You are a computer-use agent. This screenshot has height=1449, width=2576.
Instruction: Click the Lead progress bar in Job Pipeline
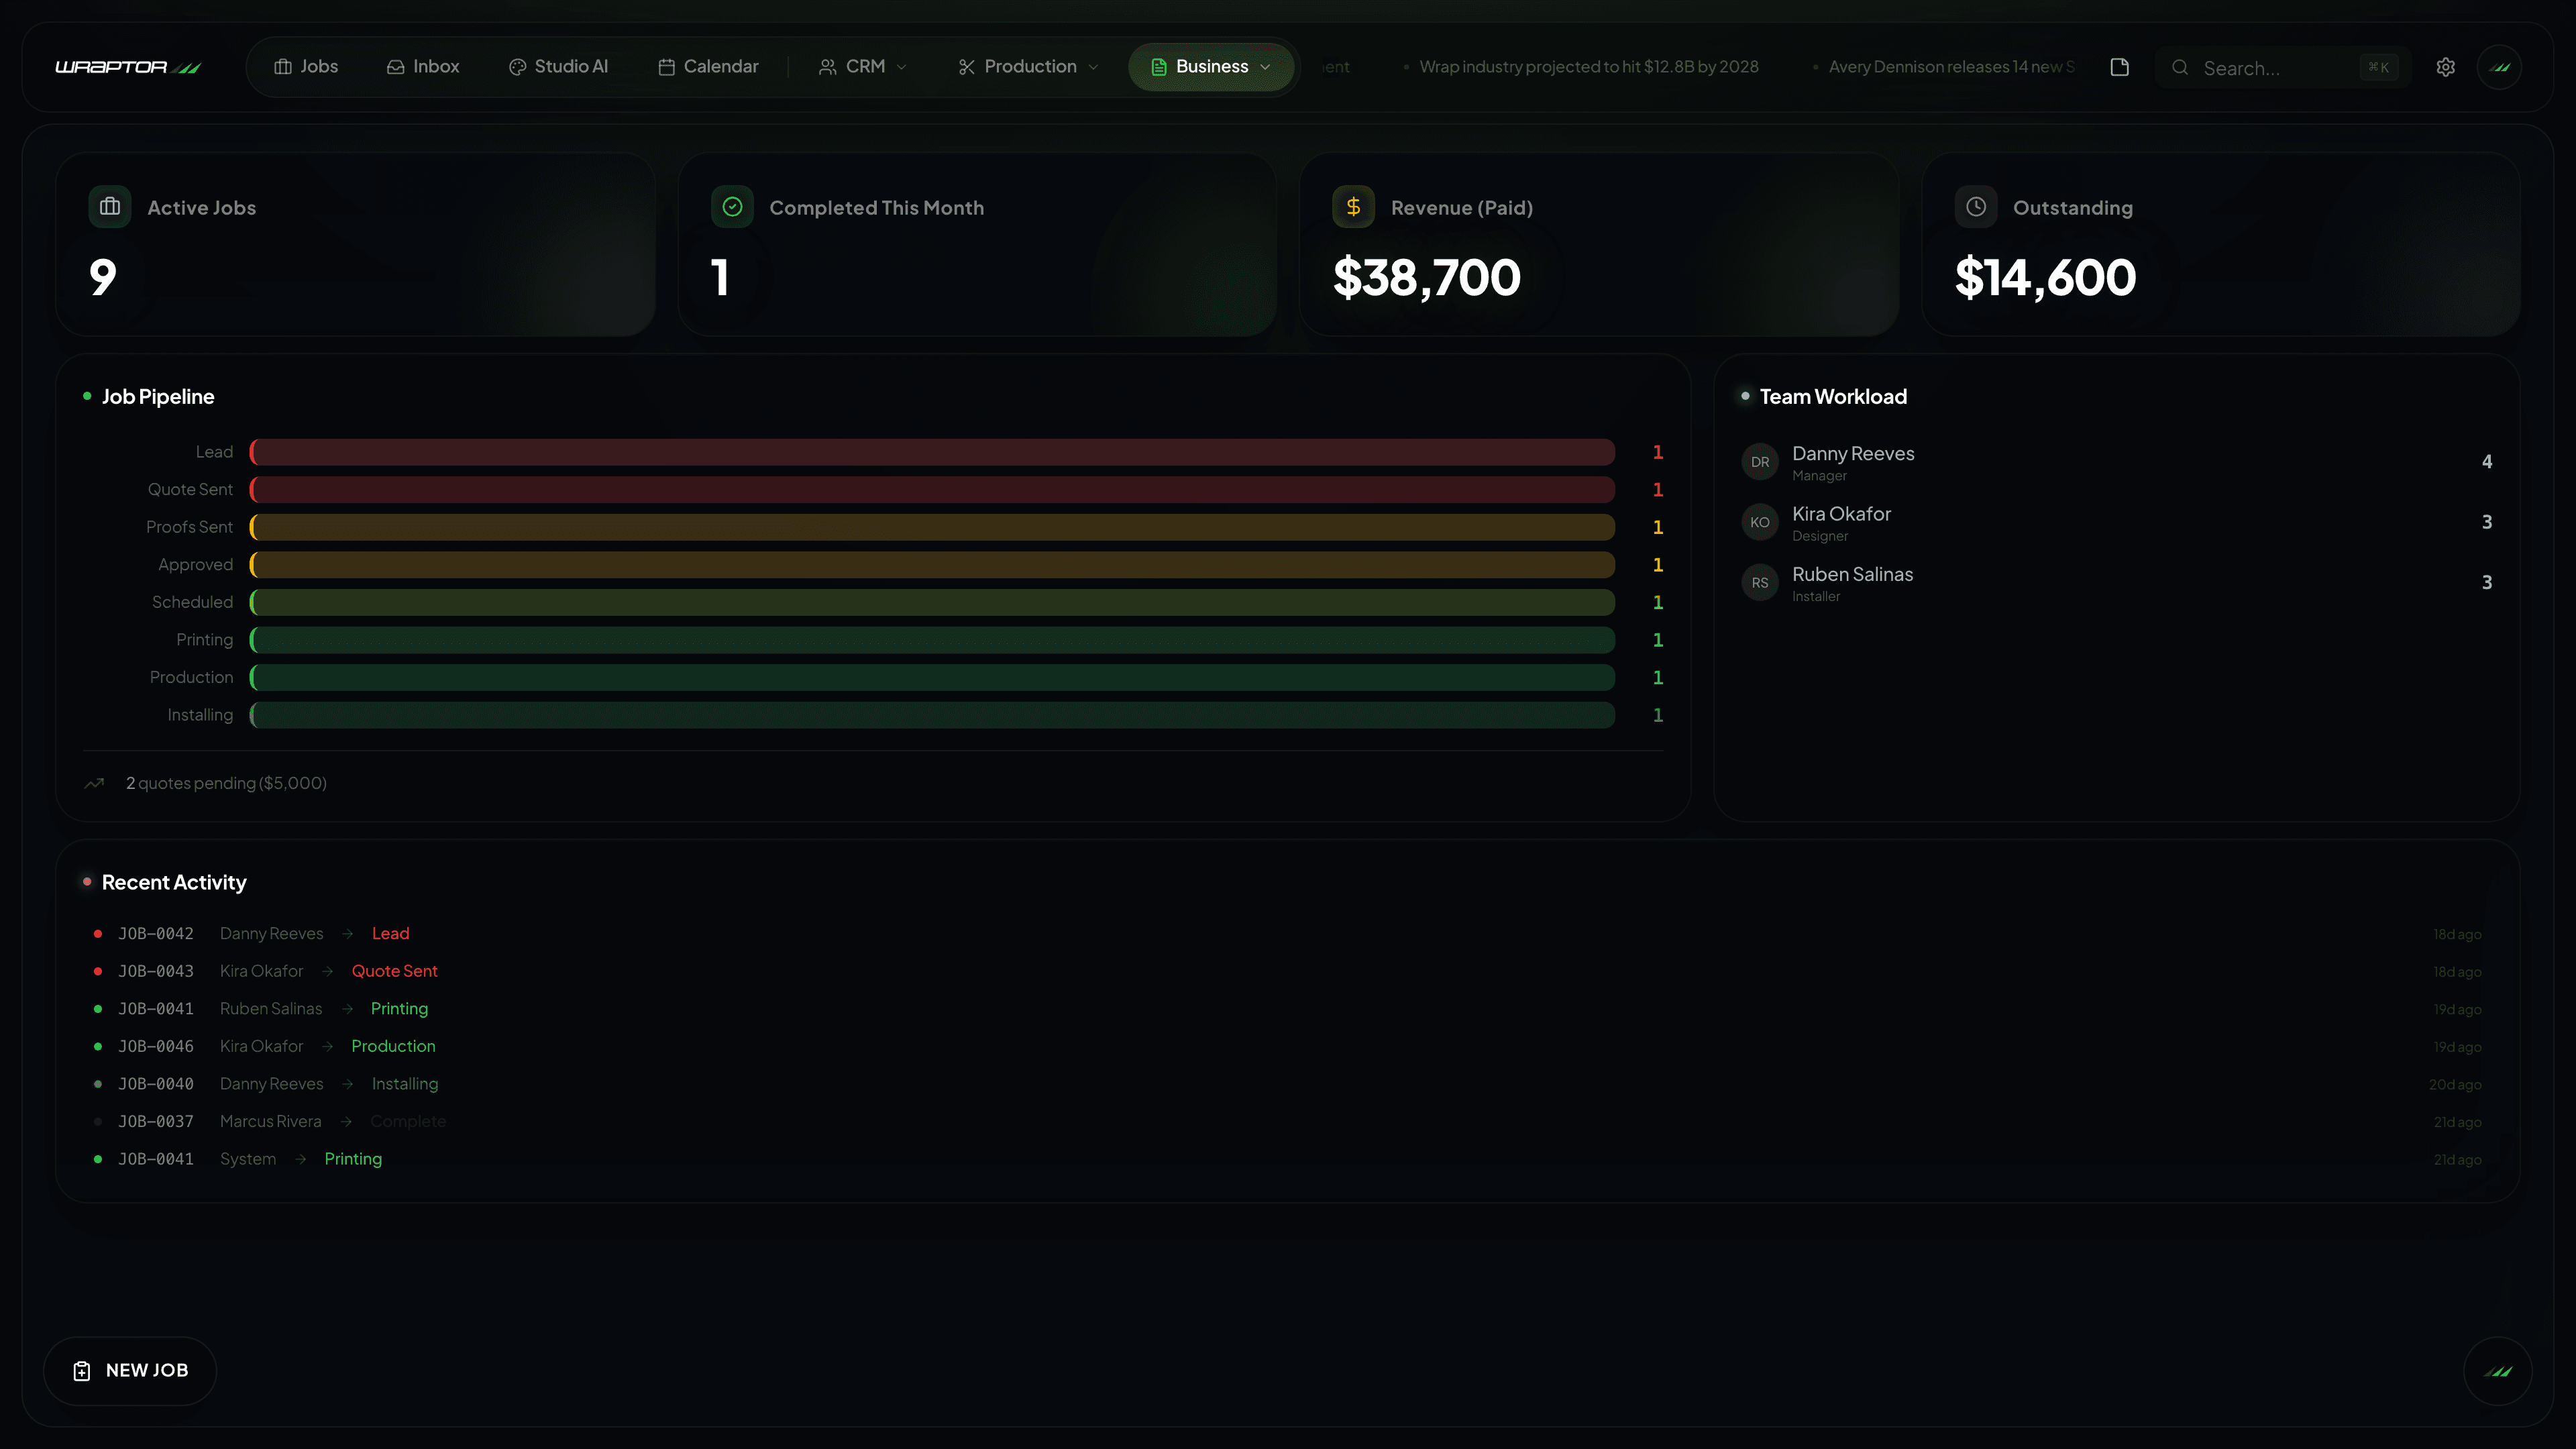coord(930,452)
